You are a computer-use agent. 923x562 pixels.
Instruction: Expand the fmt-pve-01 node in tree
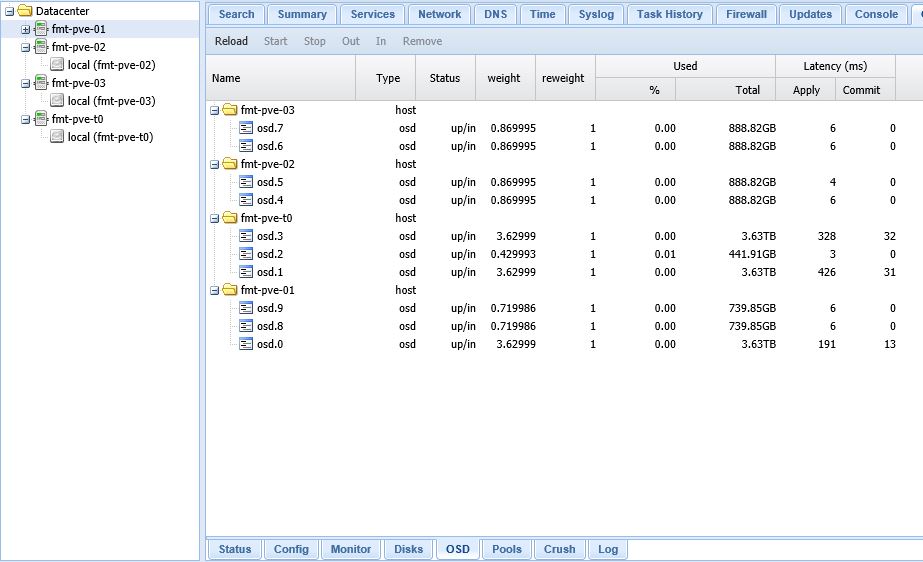pyautogui.click(x=26, y=29)
